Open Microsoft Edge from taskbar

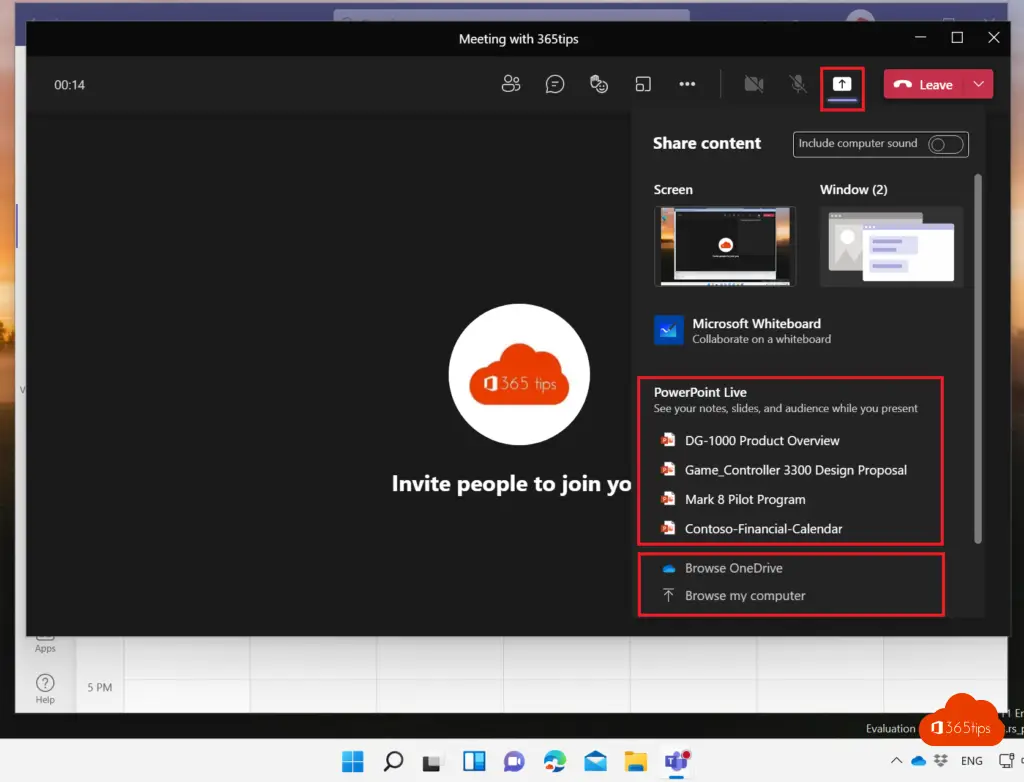pos(554,761)
